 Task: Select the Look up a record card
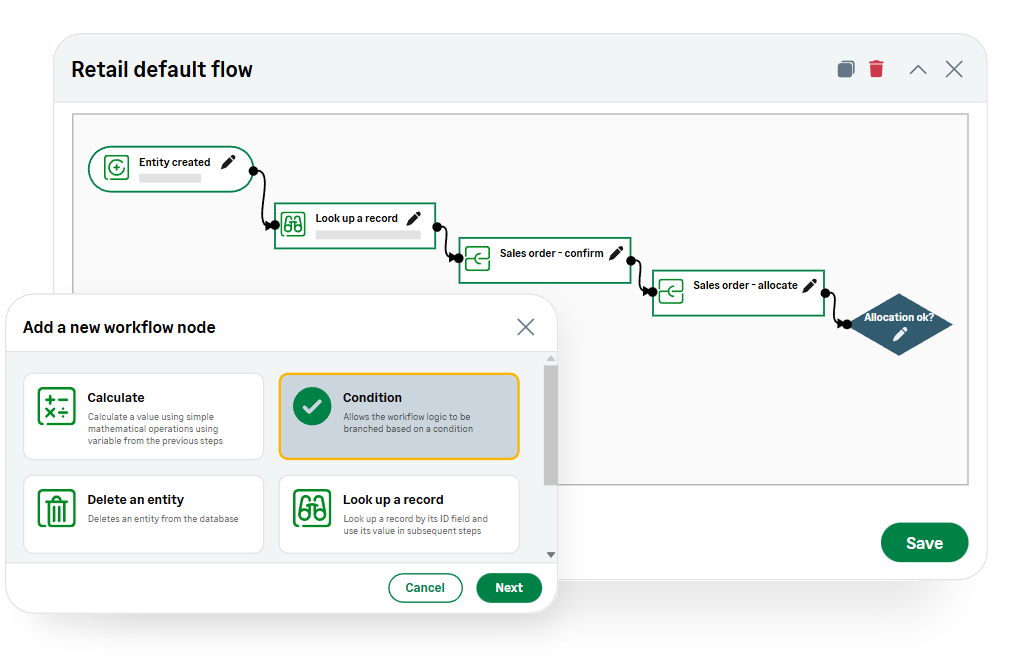tap(399, 514)
